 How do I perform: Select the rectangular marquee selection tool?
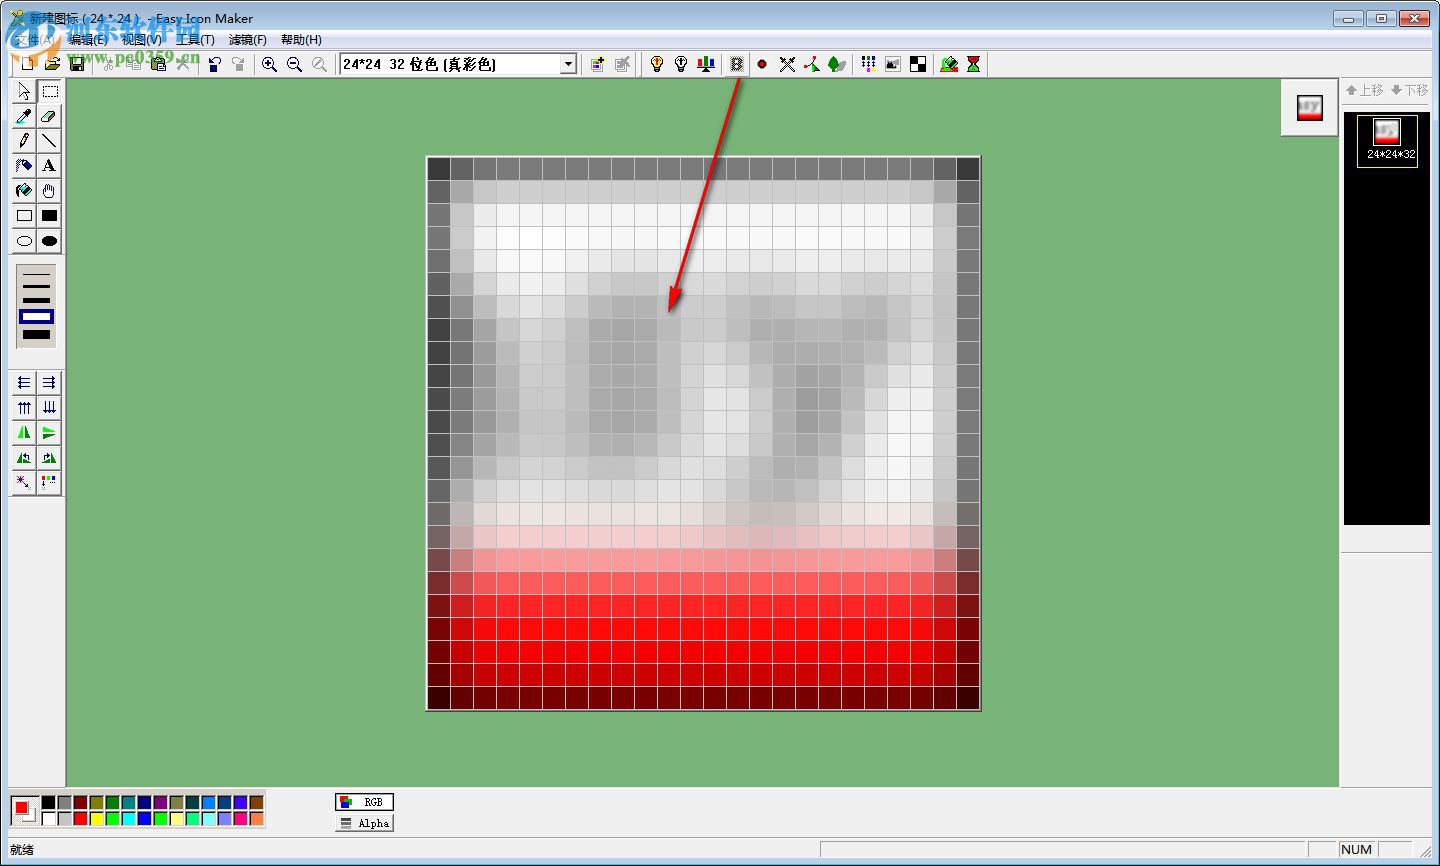pos(49,91)
